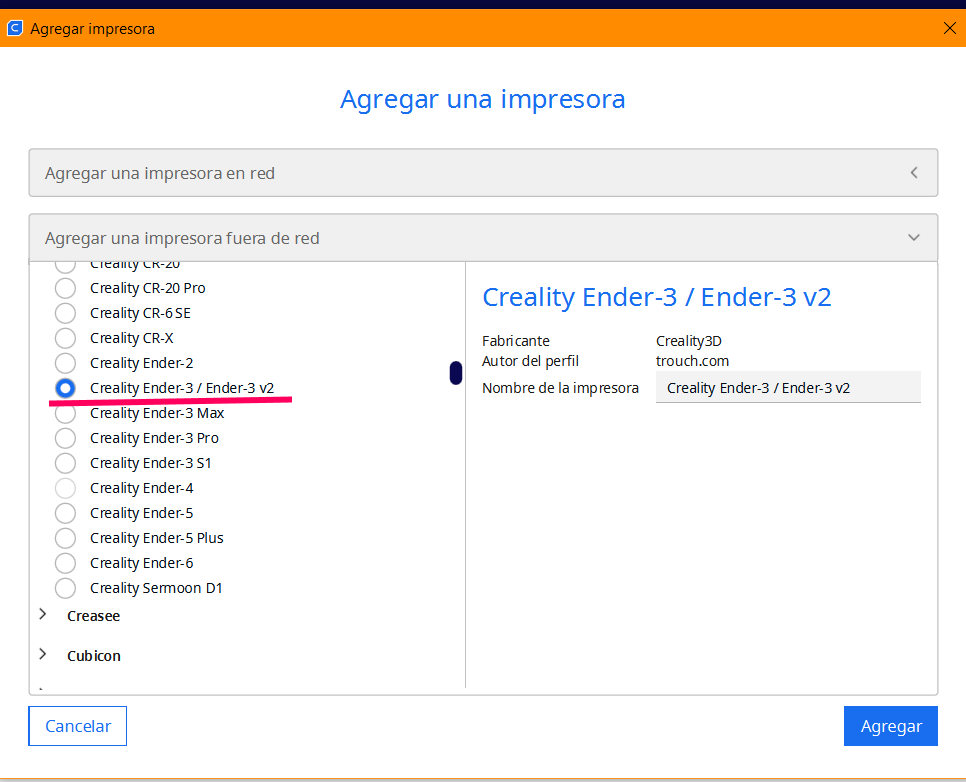966x782 pixels.
Task: Select Creality Ender-3 / Ender-3 v2 radio button
Action: pyautogui.click(x=65, y=388)
